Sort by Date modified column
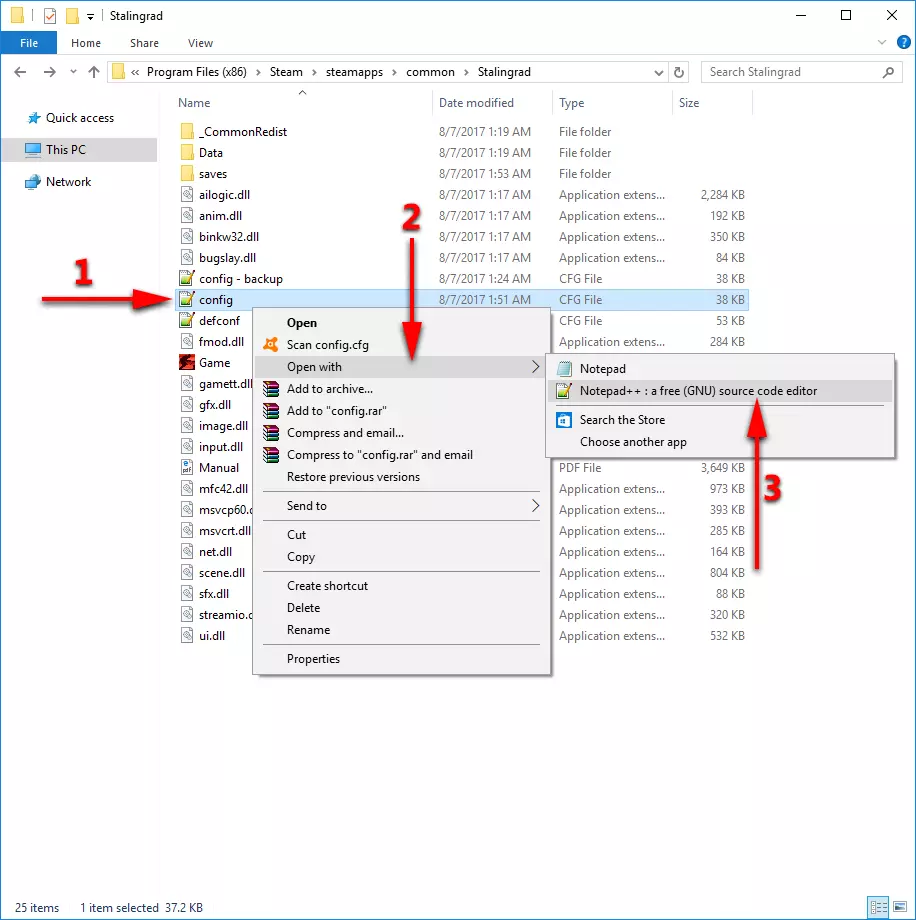This screenshot has height=920, width=916. [x=476, y=103]
